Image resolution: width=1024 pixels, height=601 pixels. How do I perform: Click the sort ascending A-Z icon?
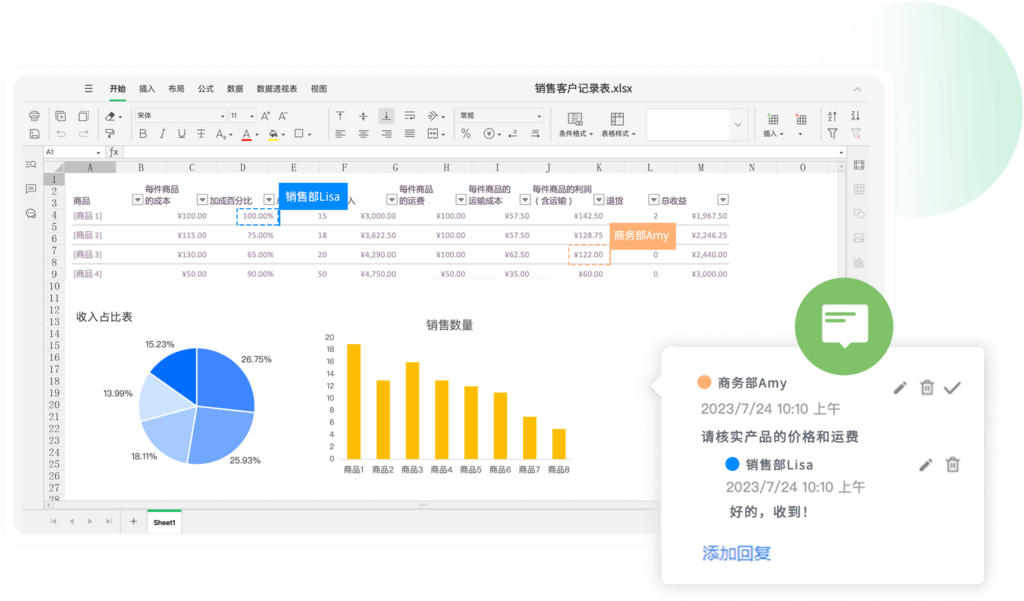click(832, 116)
